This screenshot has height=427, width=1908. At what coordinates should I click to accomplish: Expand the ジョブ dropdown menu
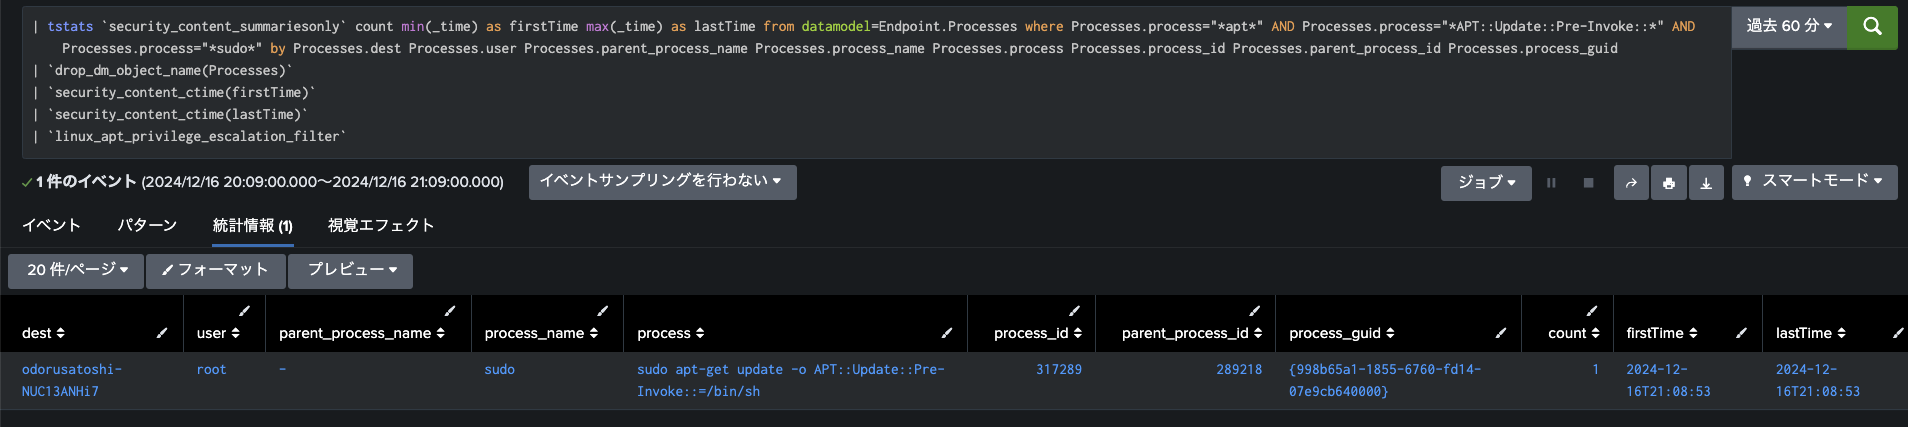coord(1486,183)
